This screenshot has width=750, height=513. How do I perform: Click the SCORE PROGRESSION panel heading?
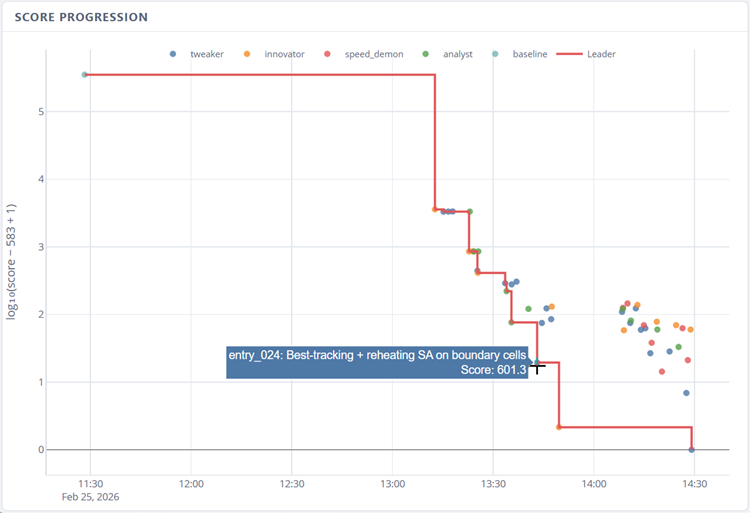(82, 17)
